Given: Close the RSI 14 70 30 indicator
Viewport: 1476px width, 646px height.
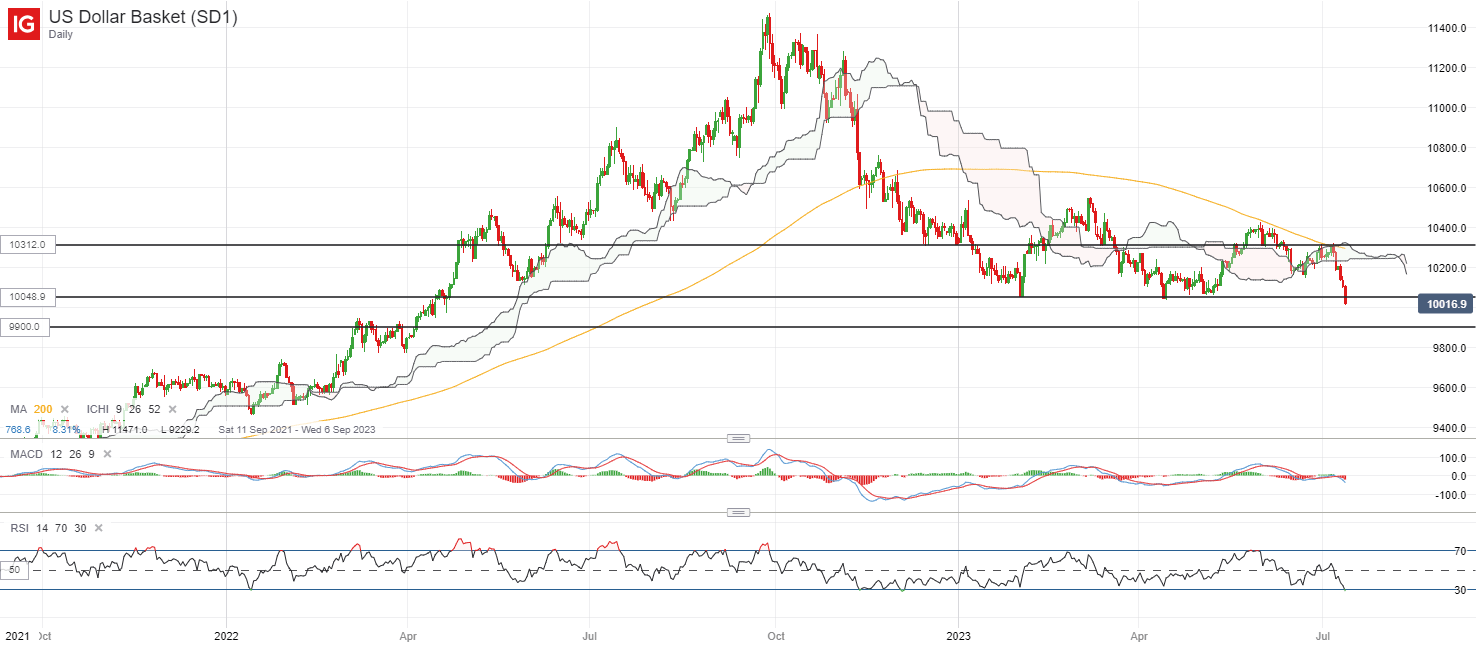Looking at the screenshot, I should tap(100, 528).
